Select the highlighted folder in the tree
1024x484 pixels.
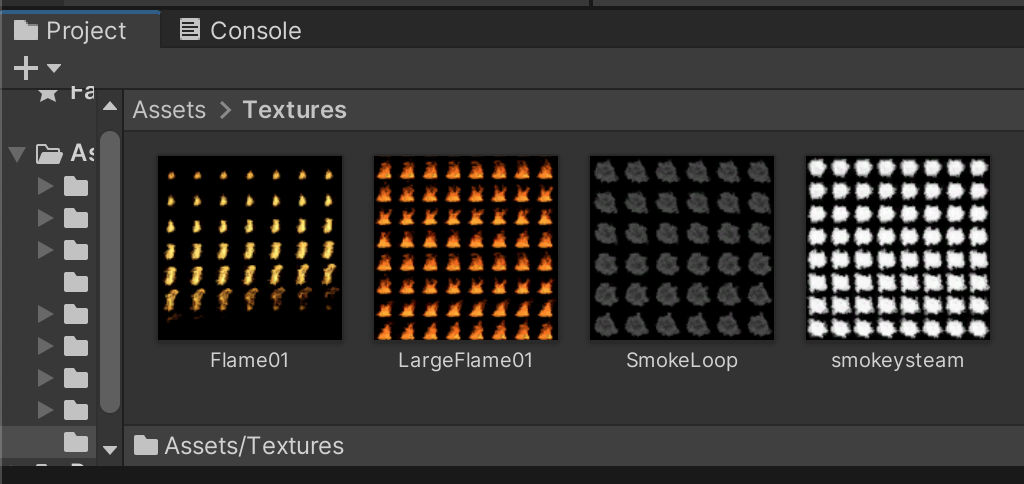(76, 441)
